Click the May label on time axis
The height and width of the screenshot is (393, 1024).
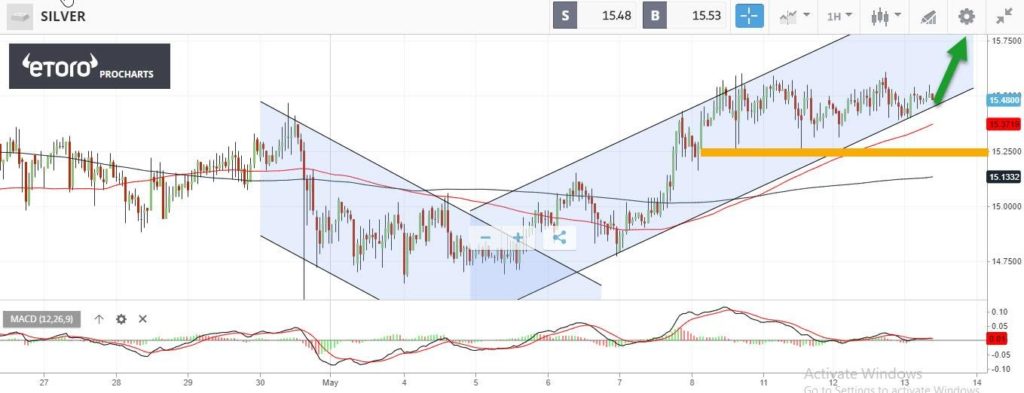[x=330, y=382]
